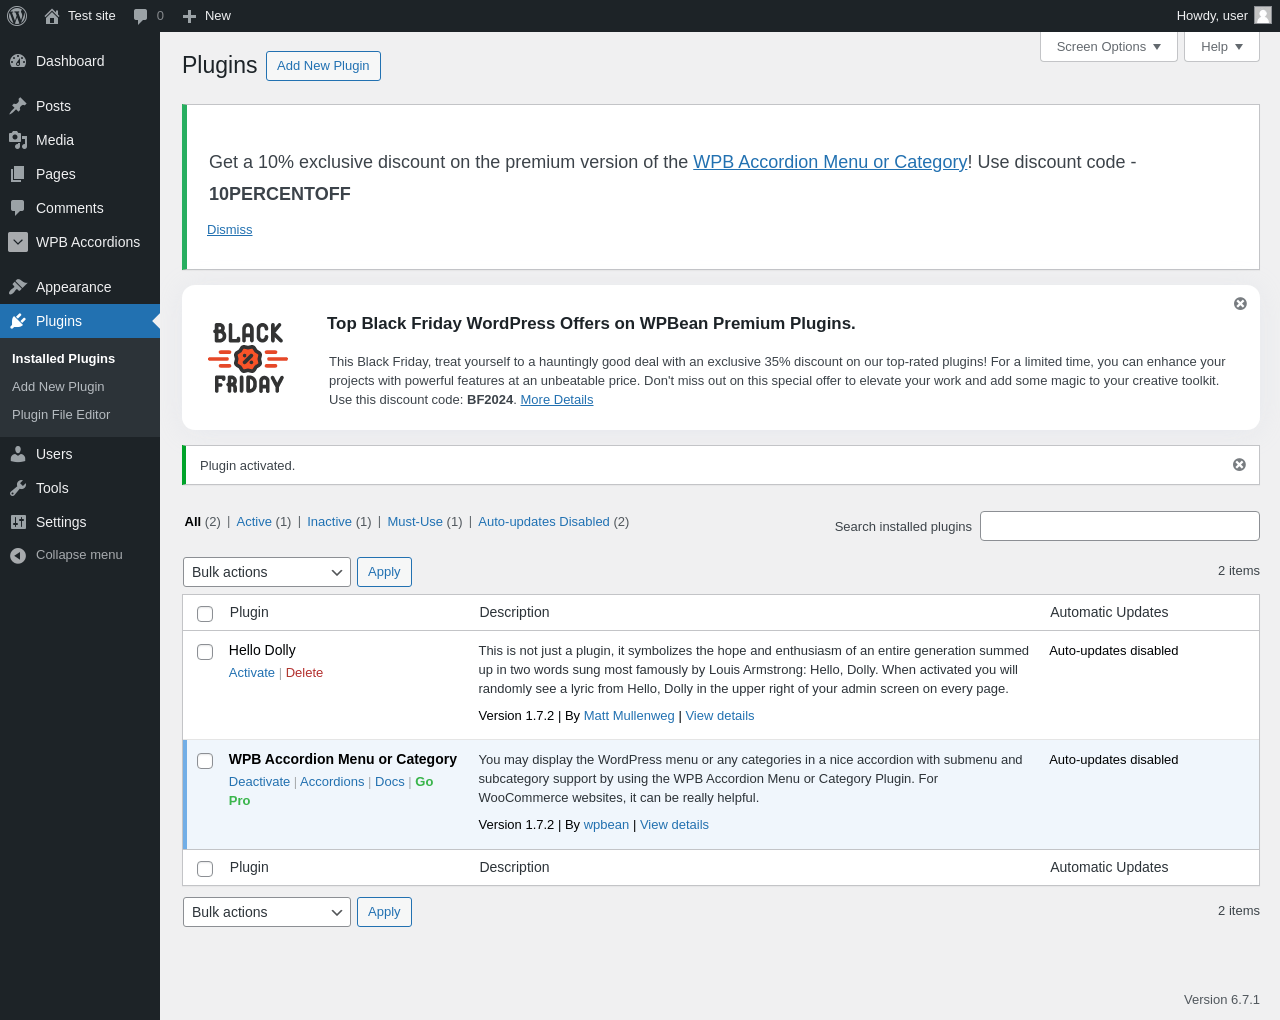The image size is (1280, 1020).
Task: Toggle select-all checkbox in table footer
Action: pyautogui.click(x=205, y=869)
